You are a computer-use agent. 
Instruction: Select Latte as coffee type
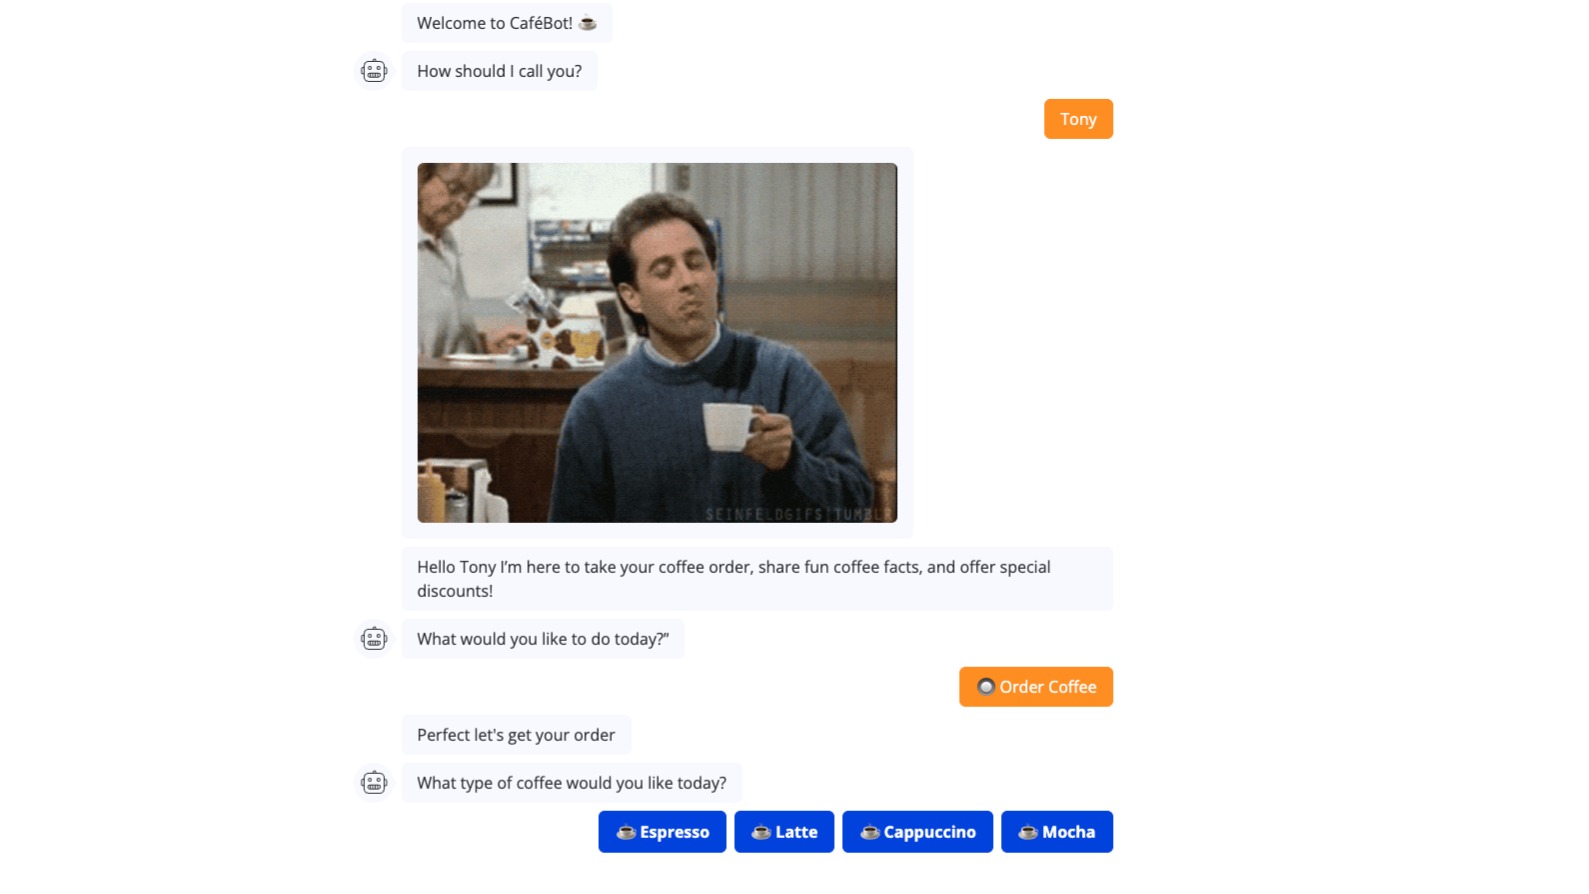click(x=784, y=832)
